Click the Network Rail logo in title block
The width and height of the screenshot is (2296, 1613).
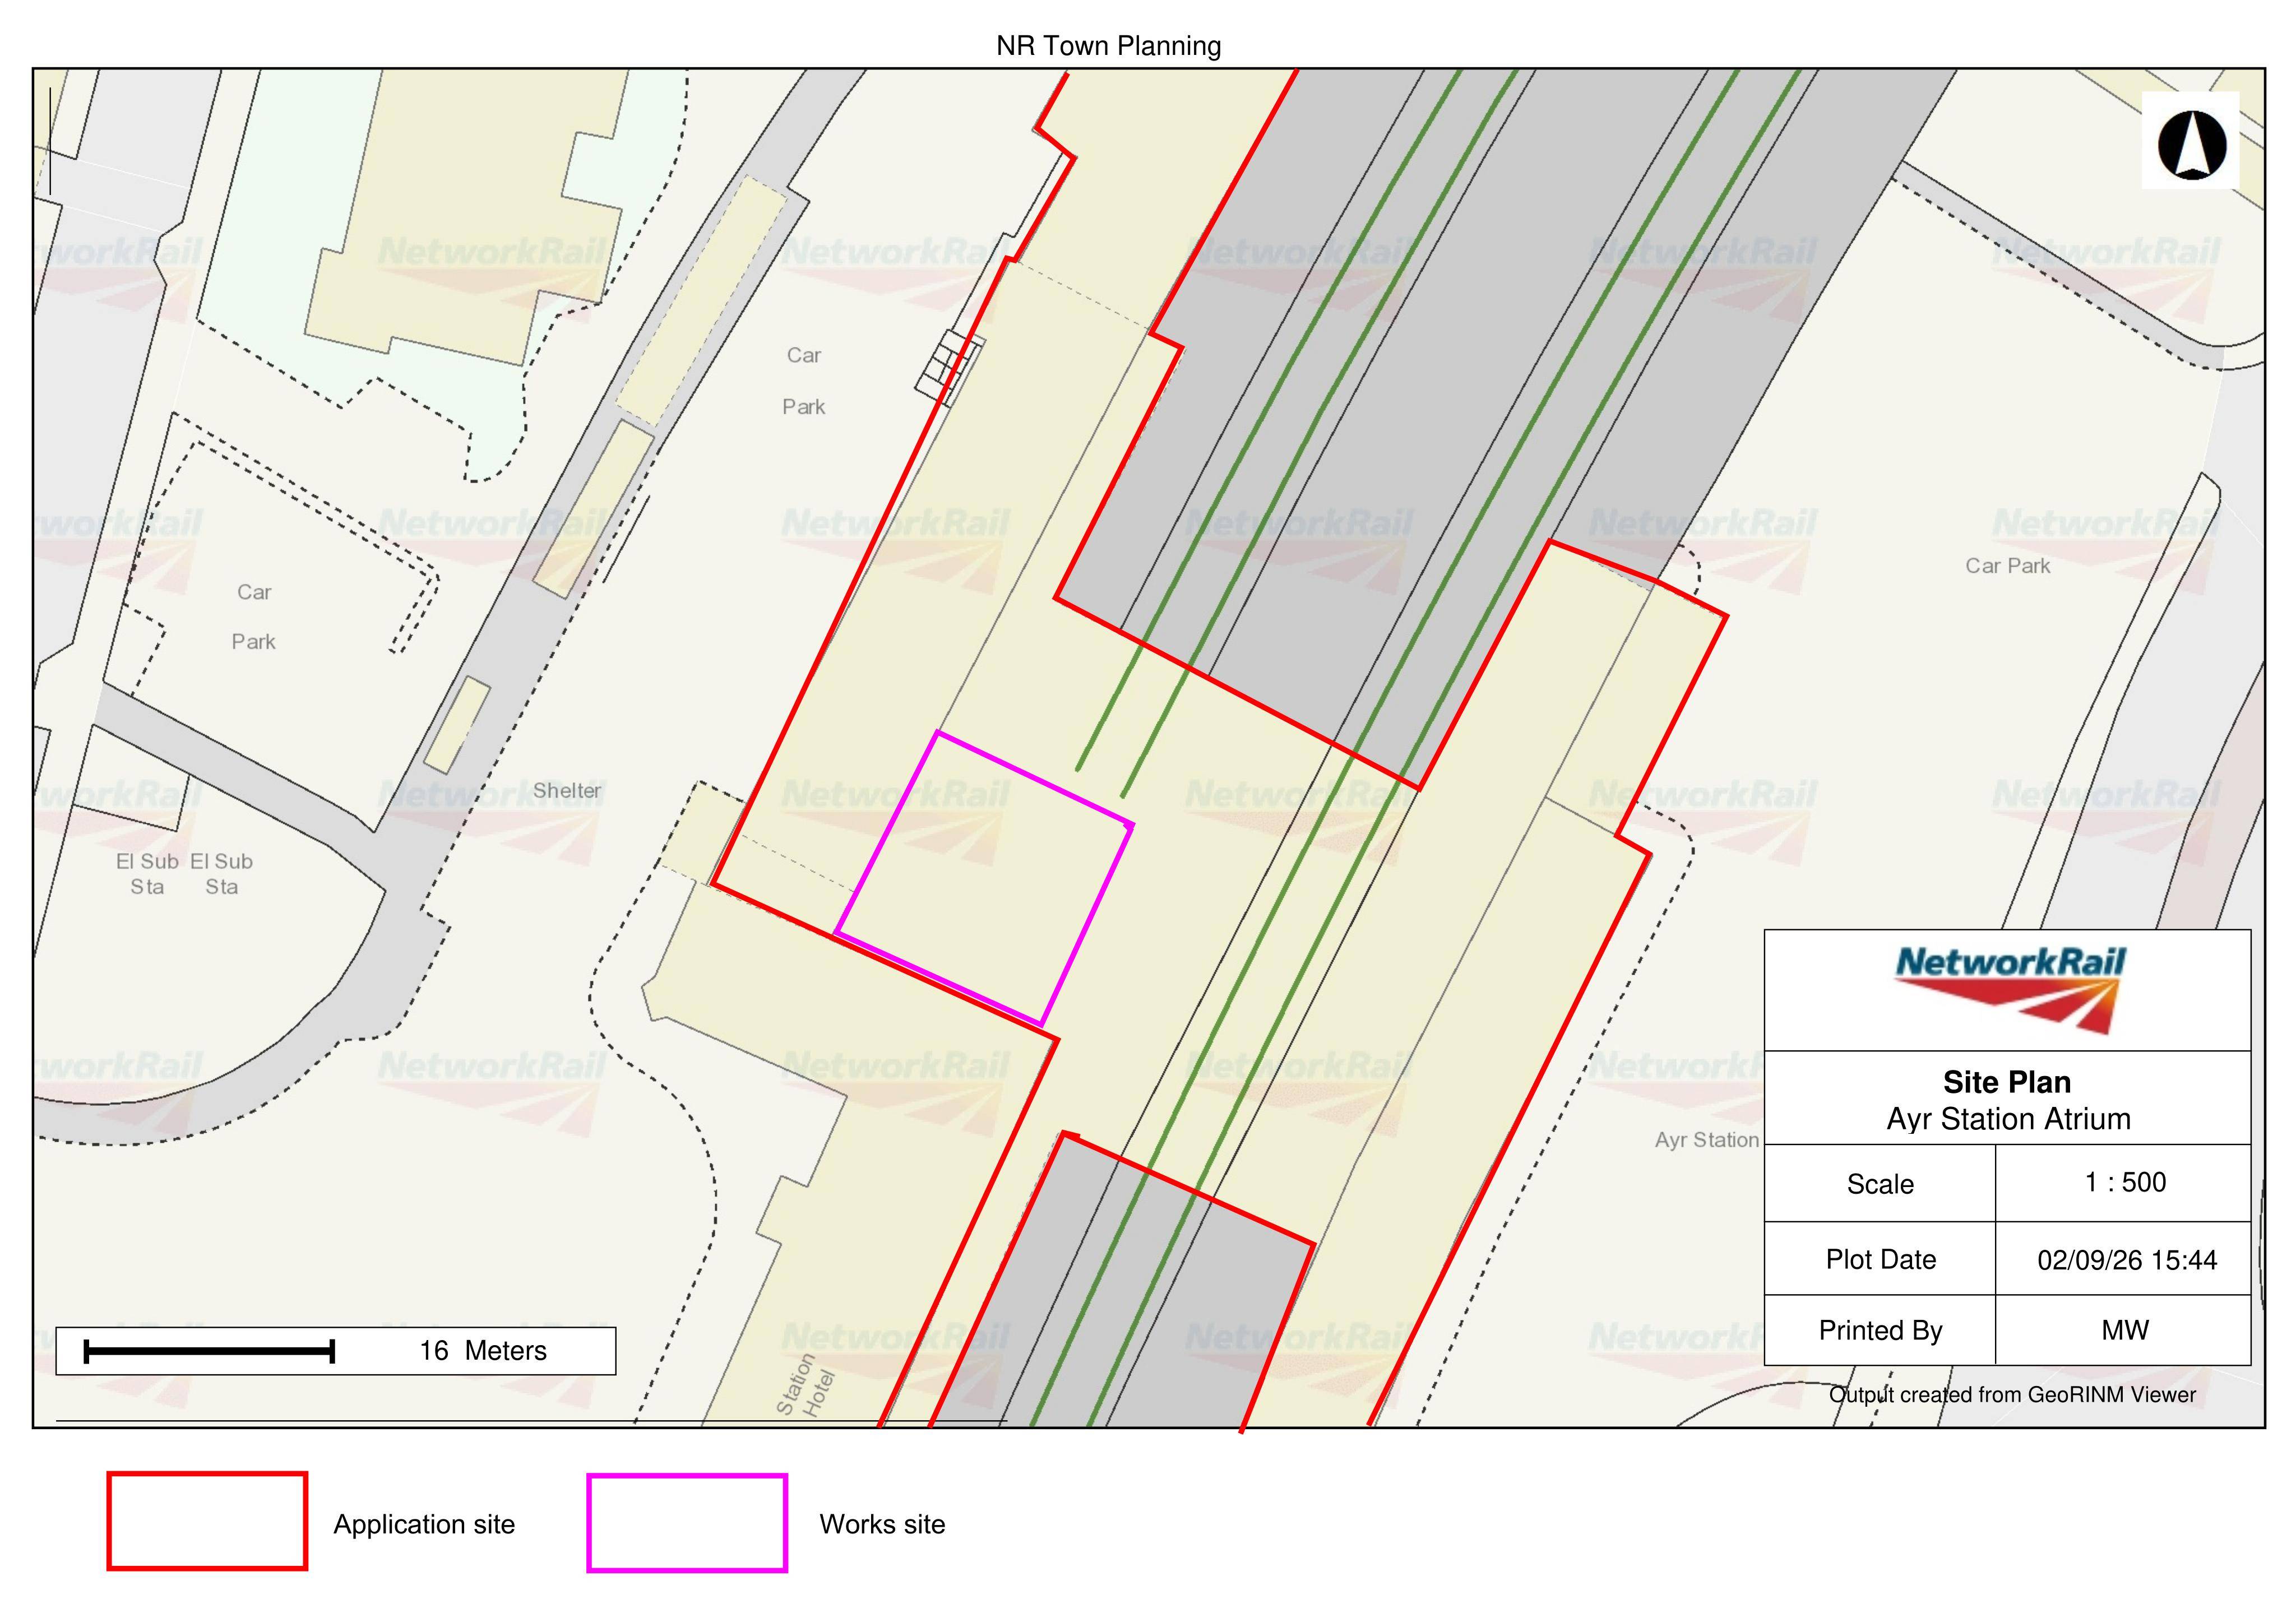[x=2010, y=989]
